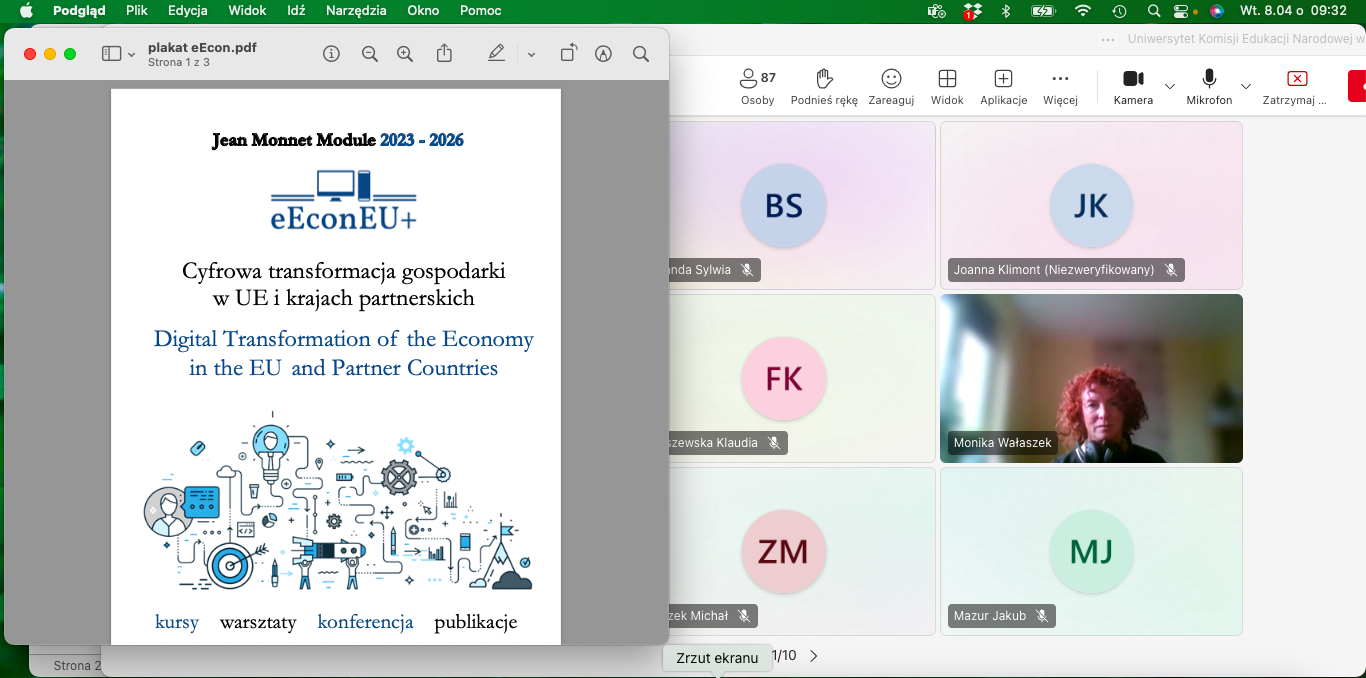Rotate the page using rotate icon

(568, 54)
